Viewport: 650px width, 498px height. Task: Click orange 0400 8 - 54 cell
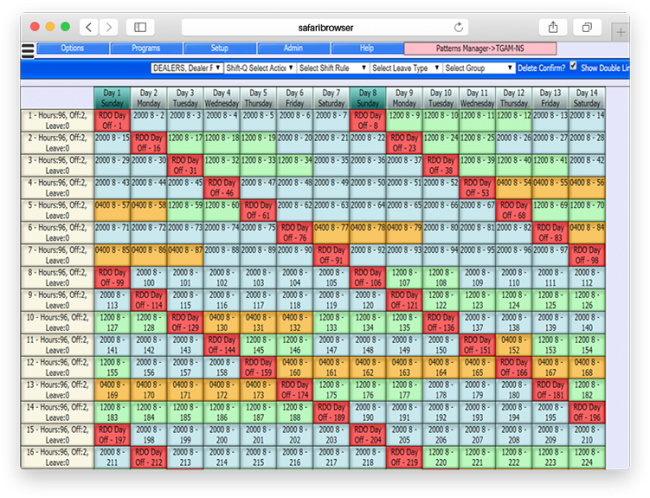point(514,188)
